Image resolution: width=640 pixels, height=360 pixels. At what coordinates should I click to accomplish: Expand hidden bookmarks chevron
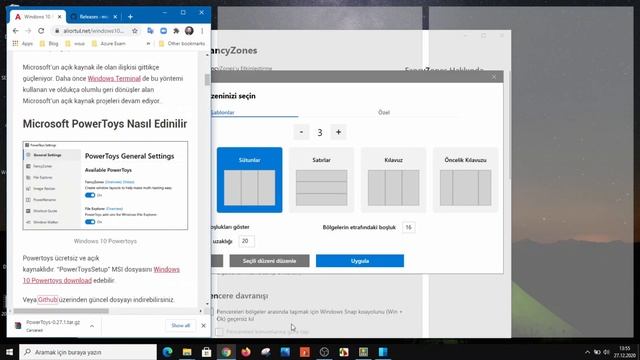(x=148, y=43)
